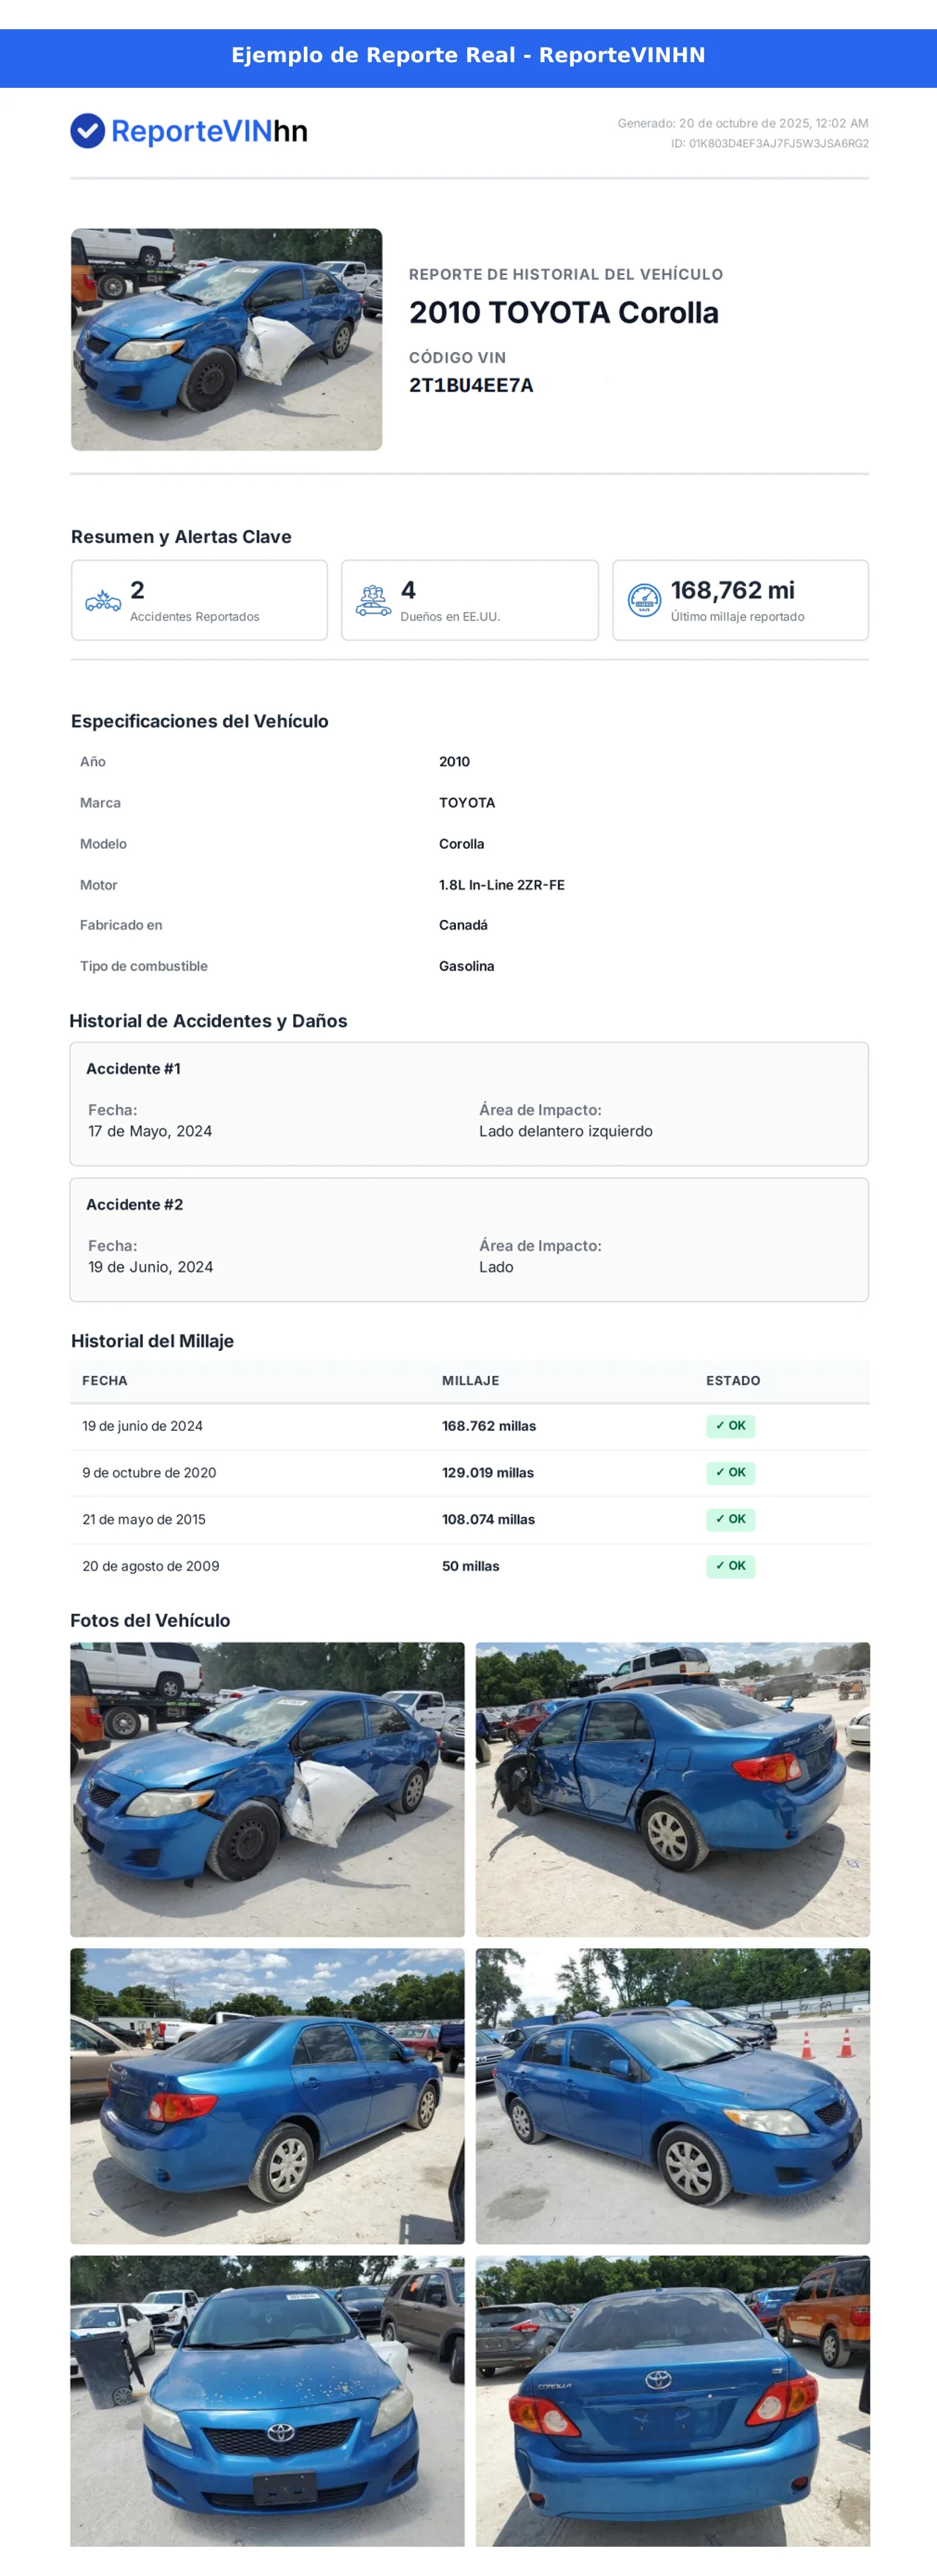Click the odometer gauge icon for mileage
937x2576 pixels.
point(644,600)
